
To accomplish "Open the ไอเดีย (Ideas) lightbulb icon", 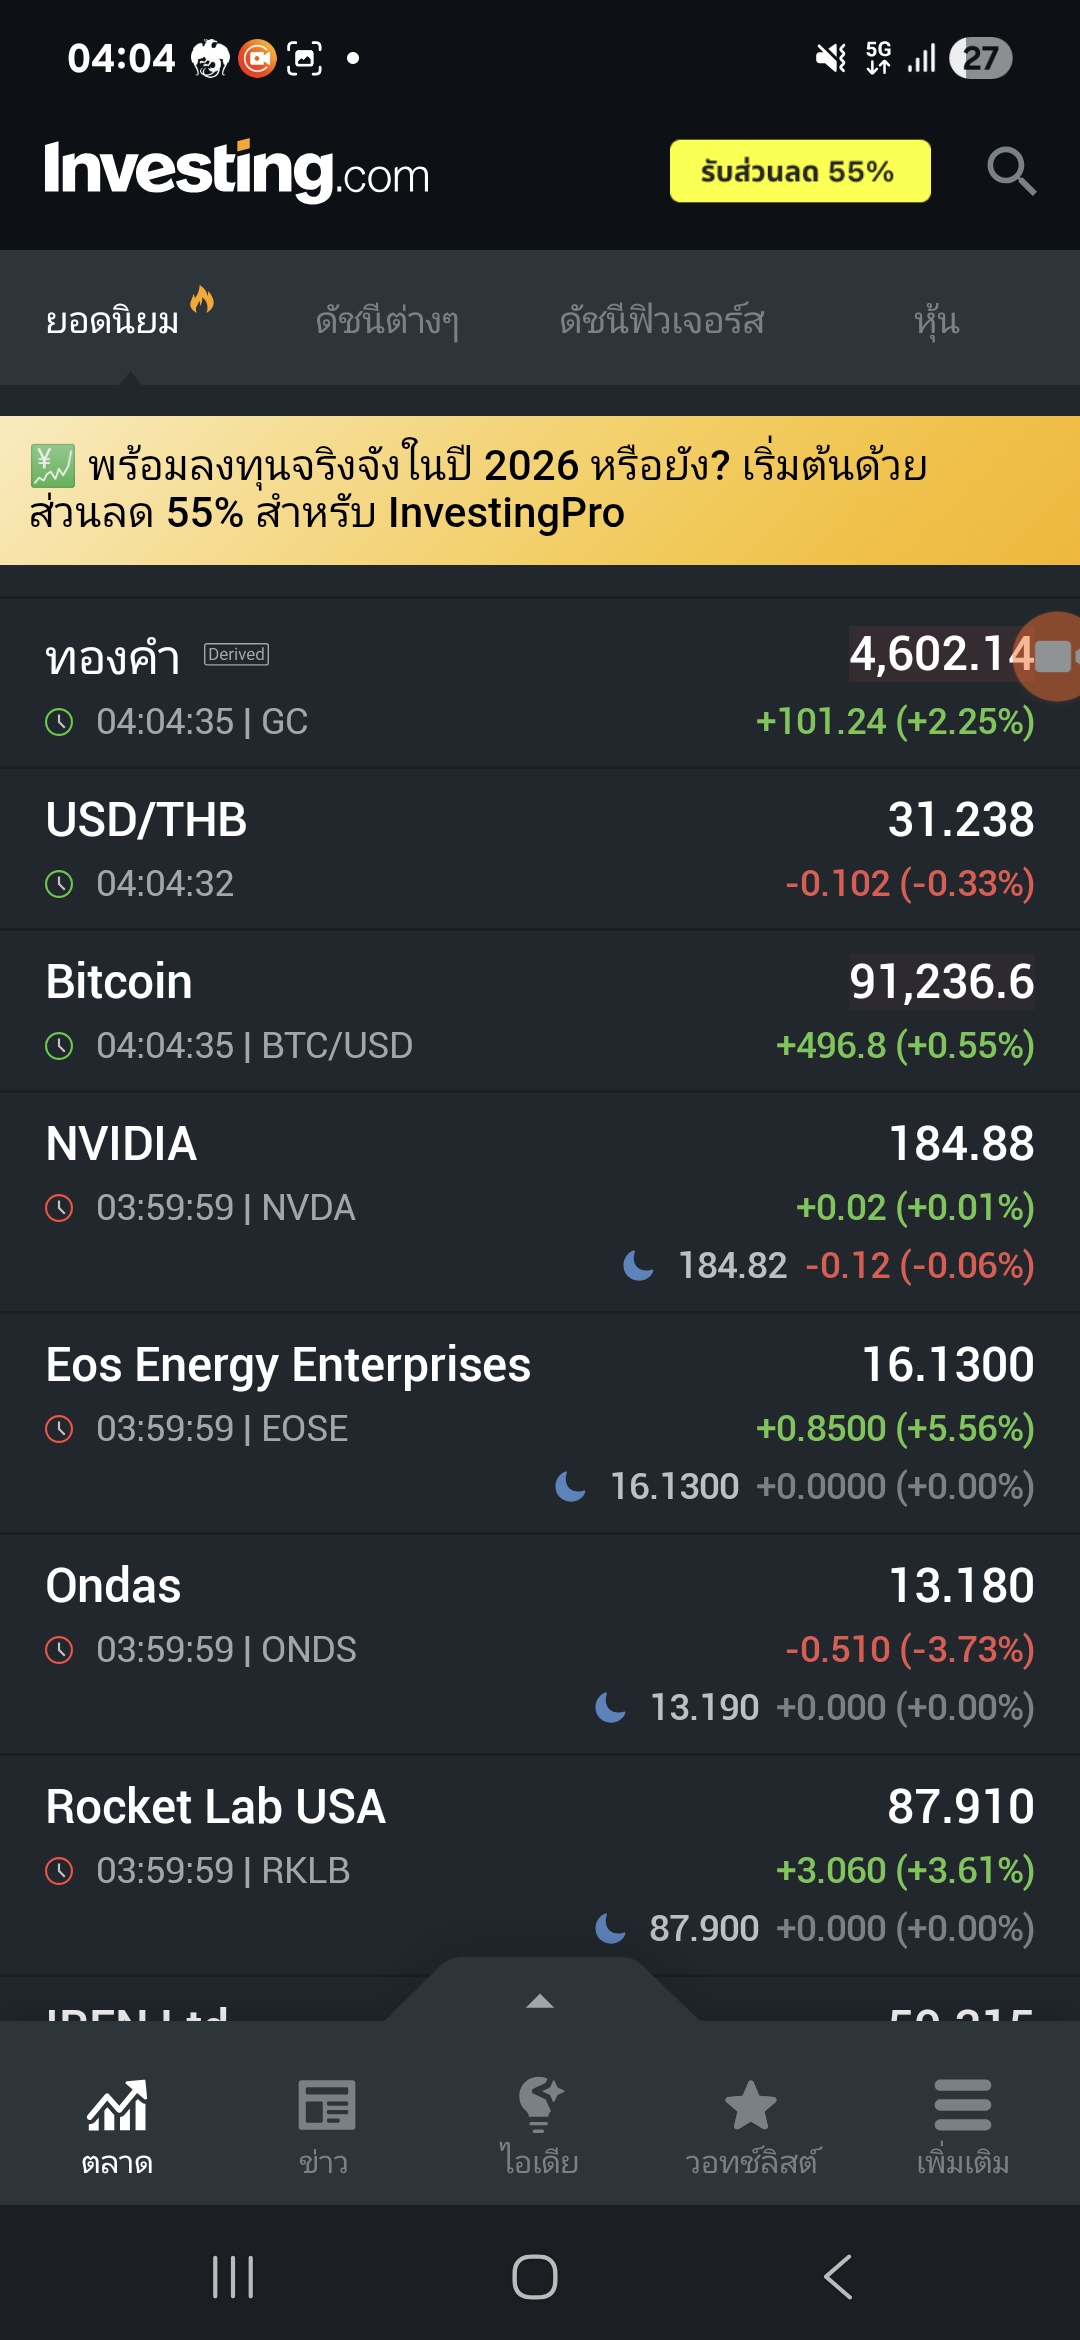I will point(540,2106).
